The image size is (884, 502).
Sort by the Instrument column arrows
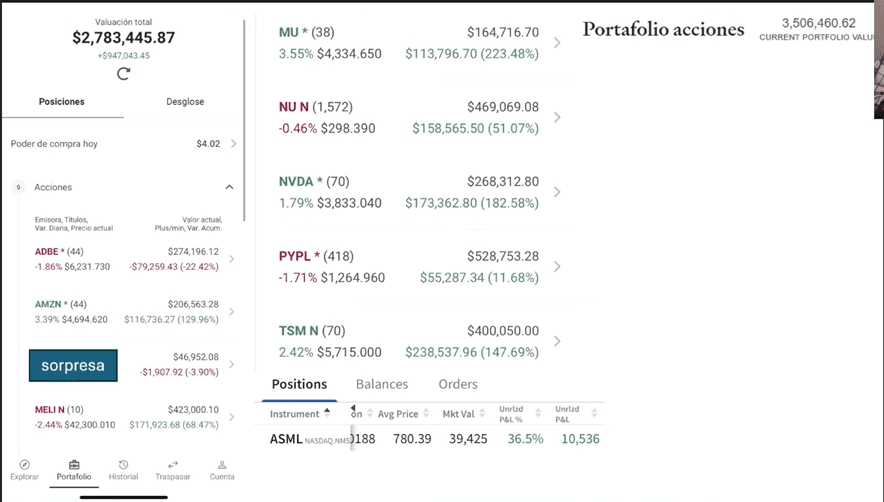pos(327,413)
